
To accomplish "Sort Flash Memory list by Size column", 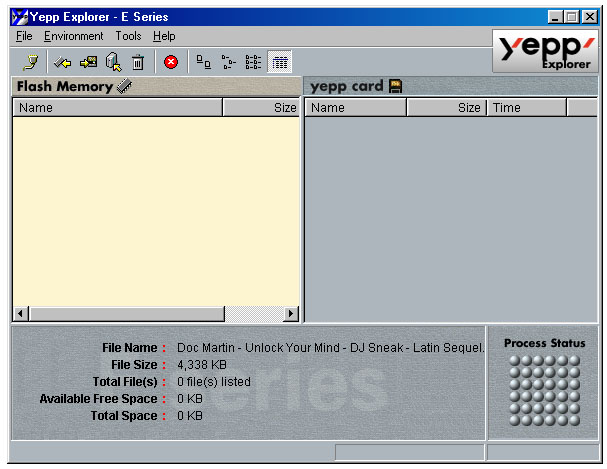I will click(x=261, y=107).
